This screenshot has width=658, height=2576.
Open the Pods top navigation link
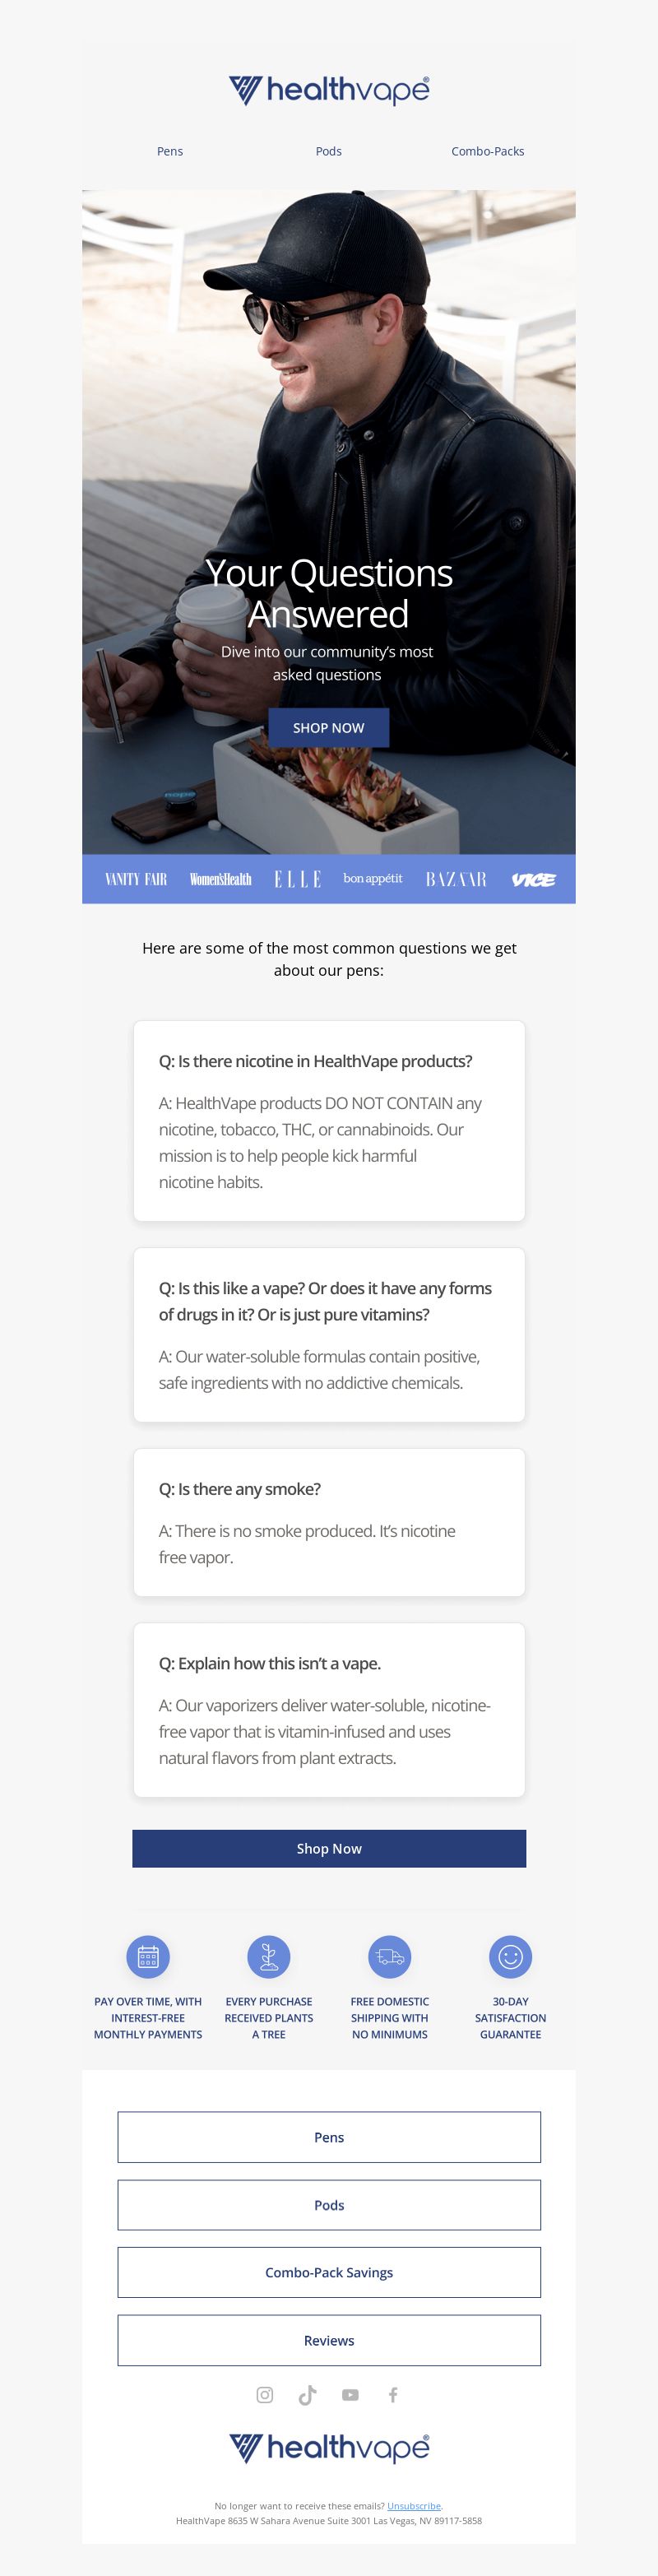329,151
